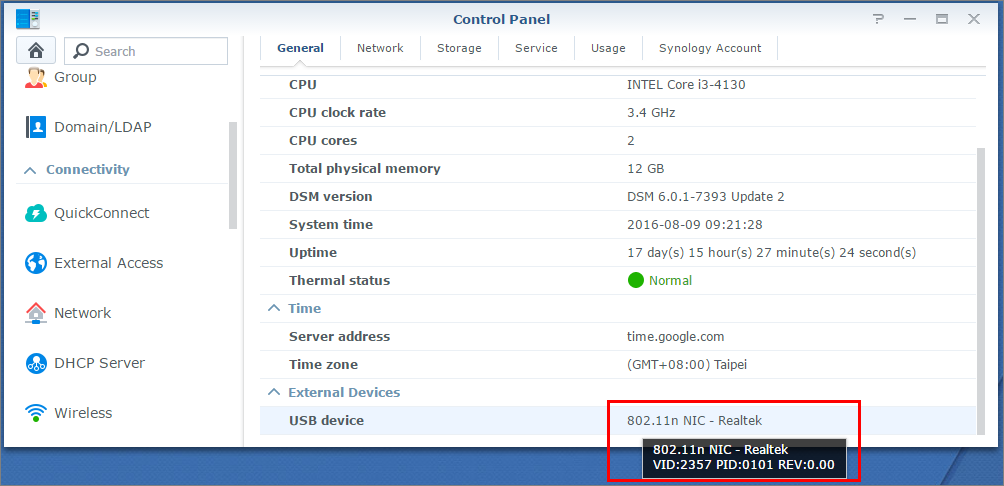The height and width of the screenshot is (486, 1004).
Task: Select the Domain/LDAP sidebar label
Action: click(103, 127)
